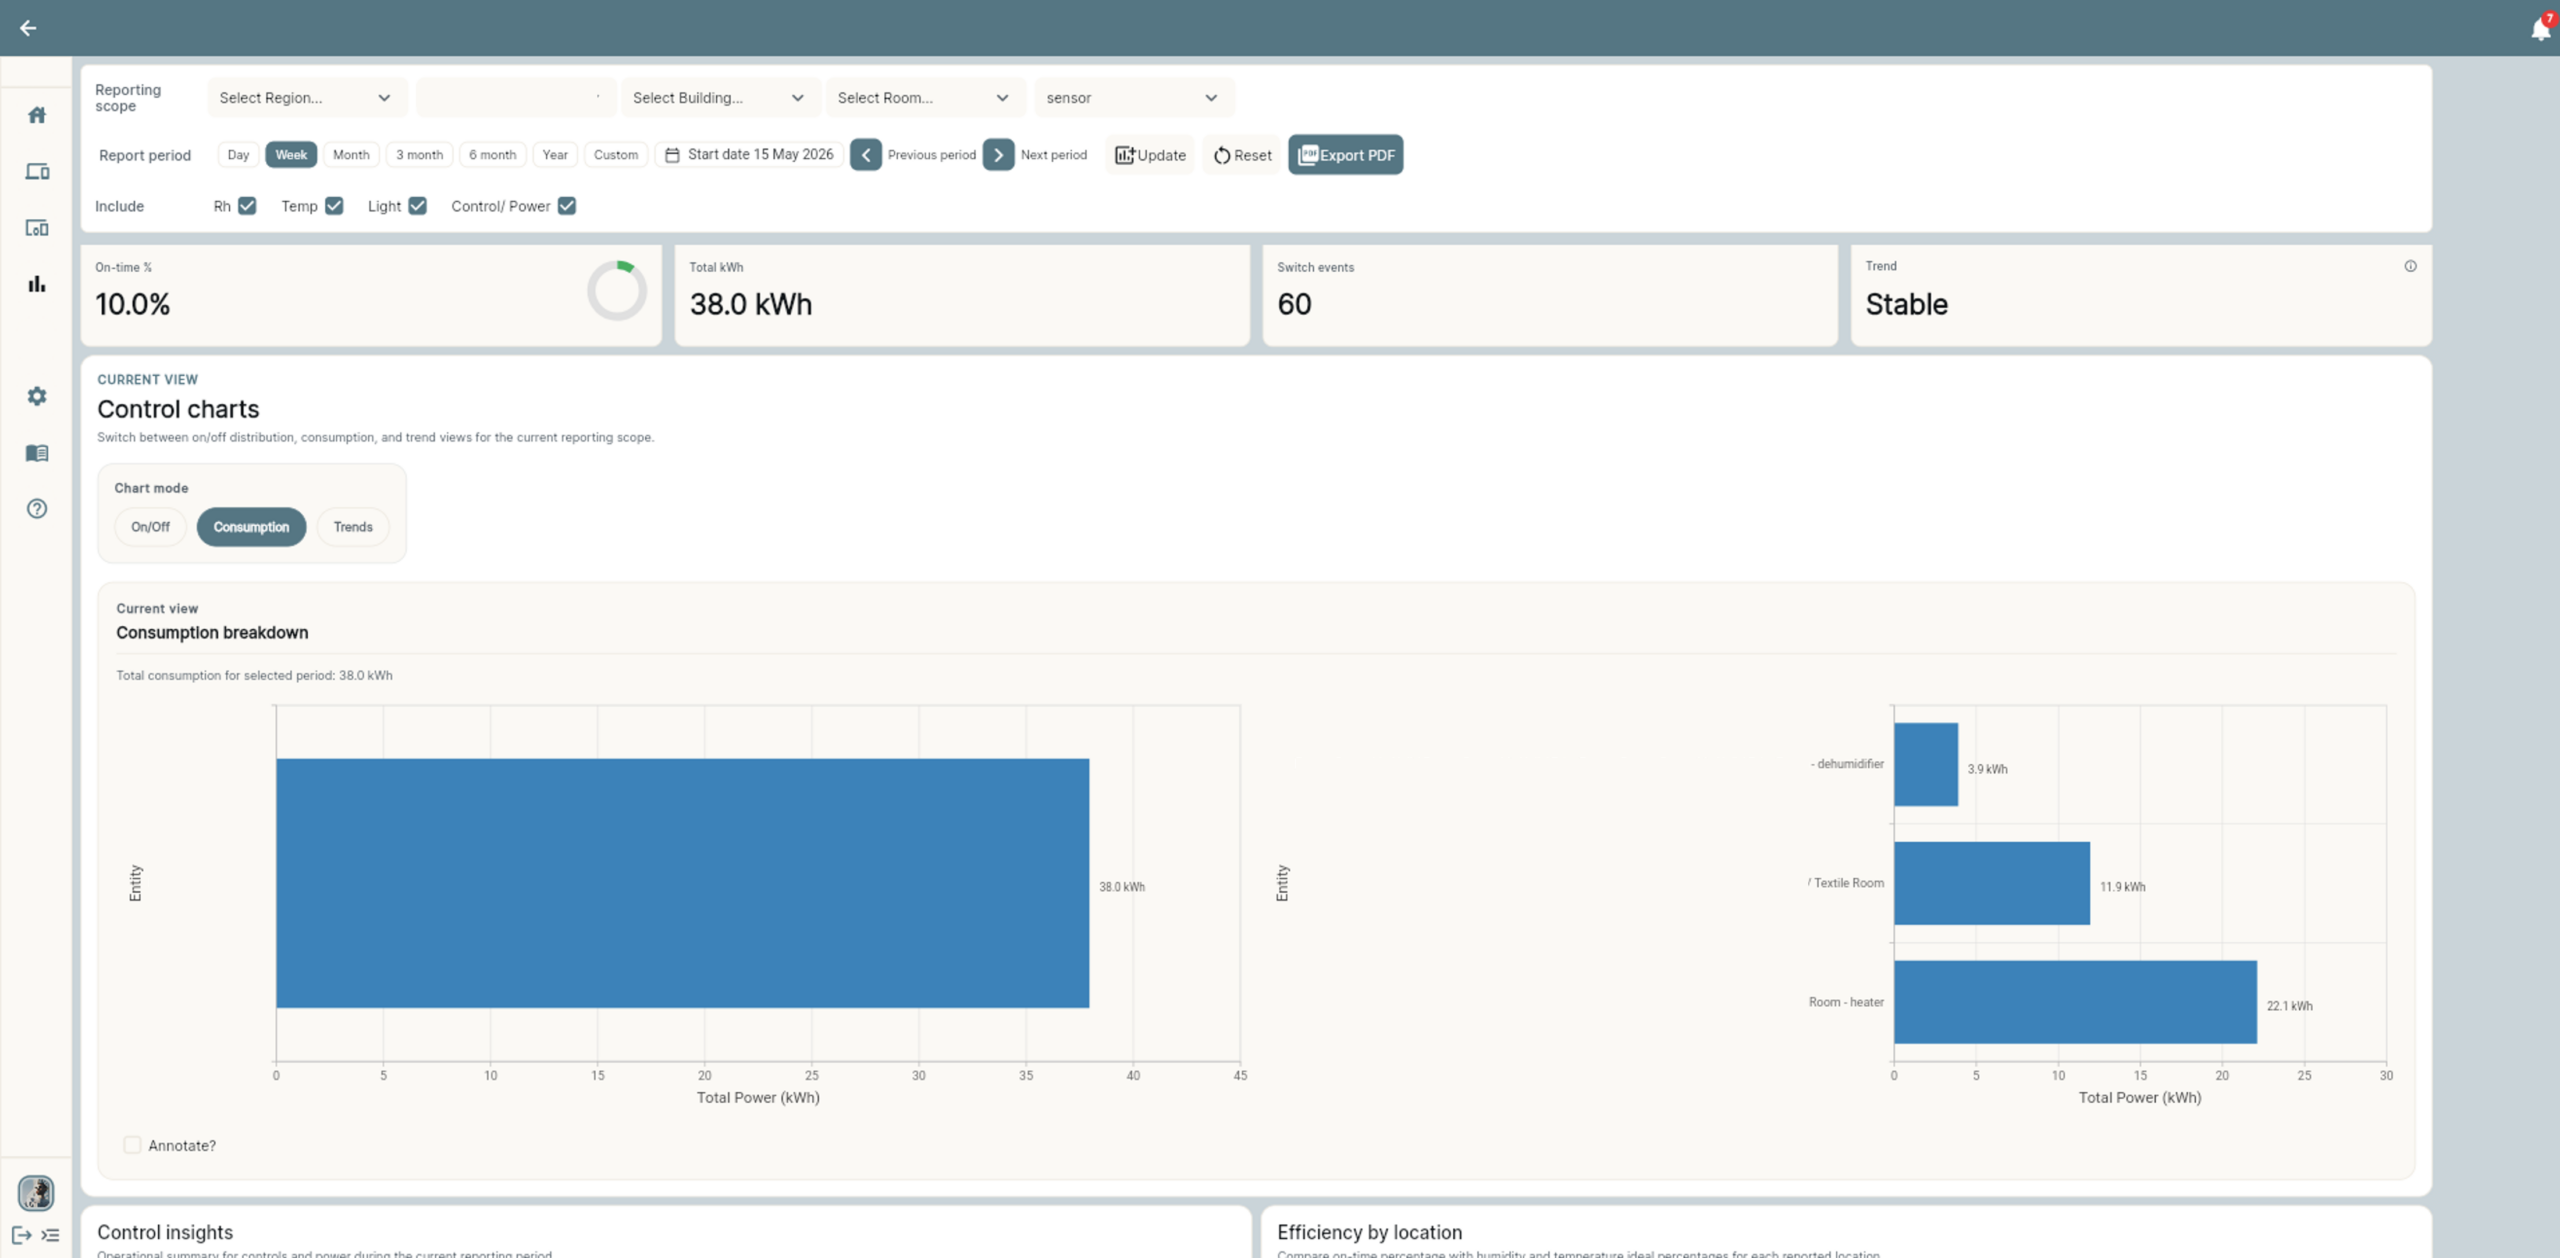Select the Month report period
2560x1258 pixels.
351,155
